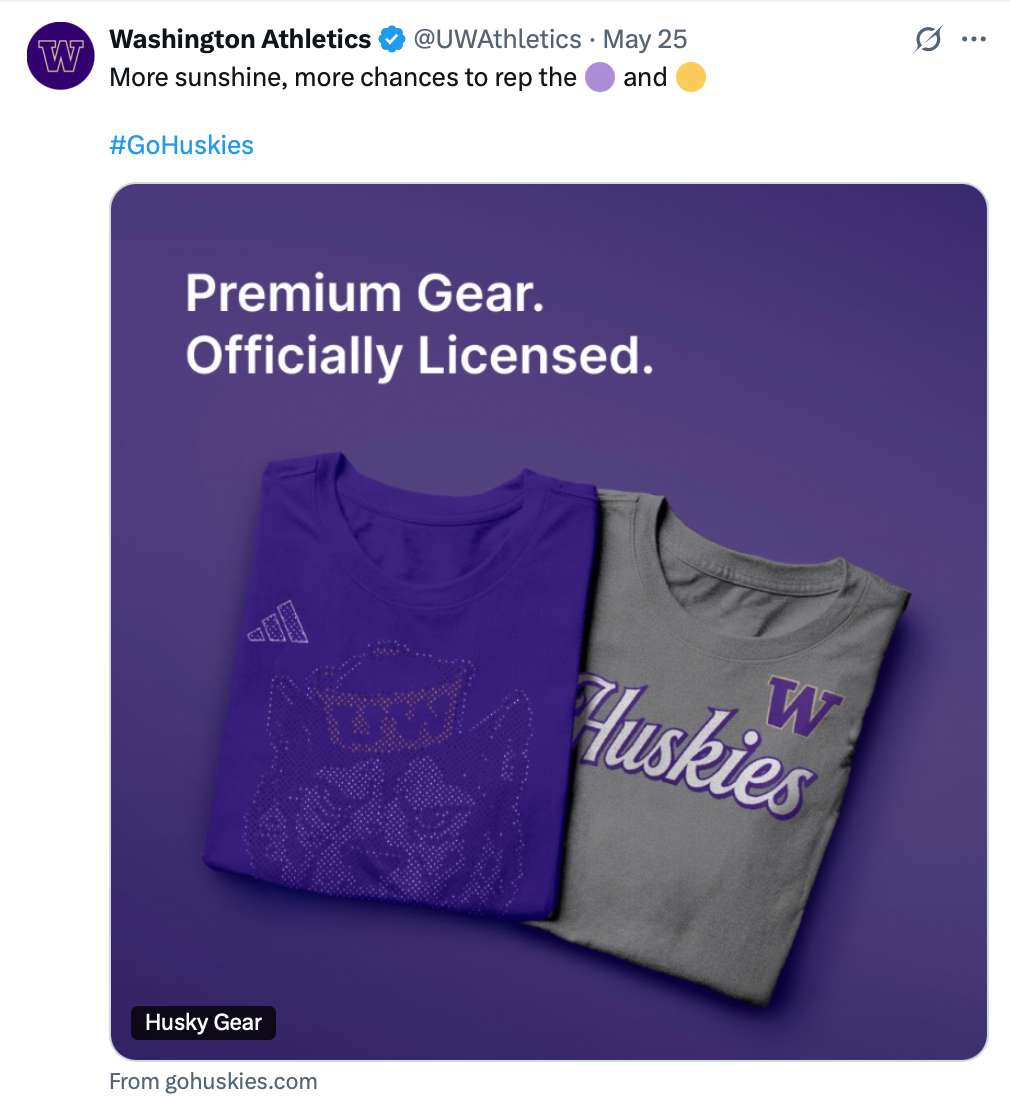
Task: Open the From gohuskies.com source link
Action: 213,1081
